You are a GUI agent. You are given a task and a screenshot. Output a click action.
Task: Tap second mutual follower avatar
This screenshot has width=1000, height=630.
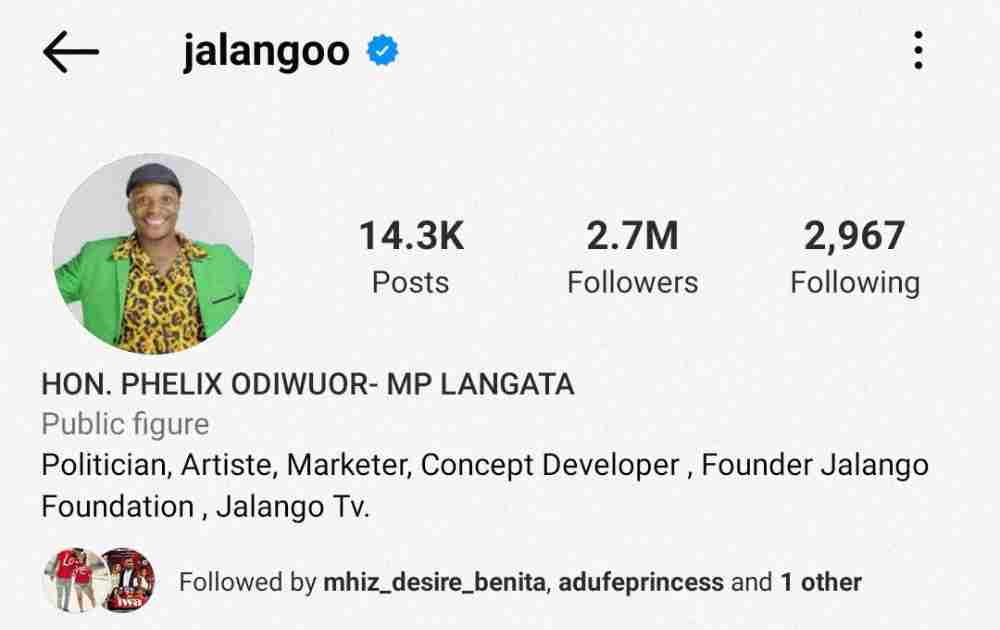(x=128, y=580)
